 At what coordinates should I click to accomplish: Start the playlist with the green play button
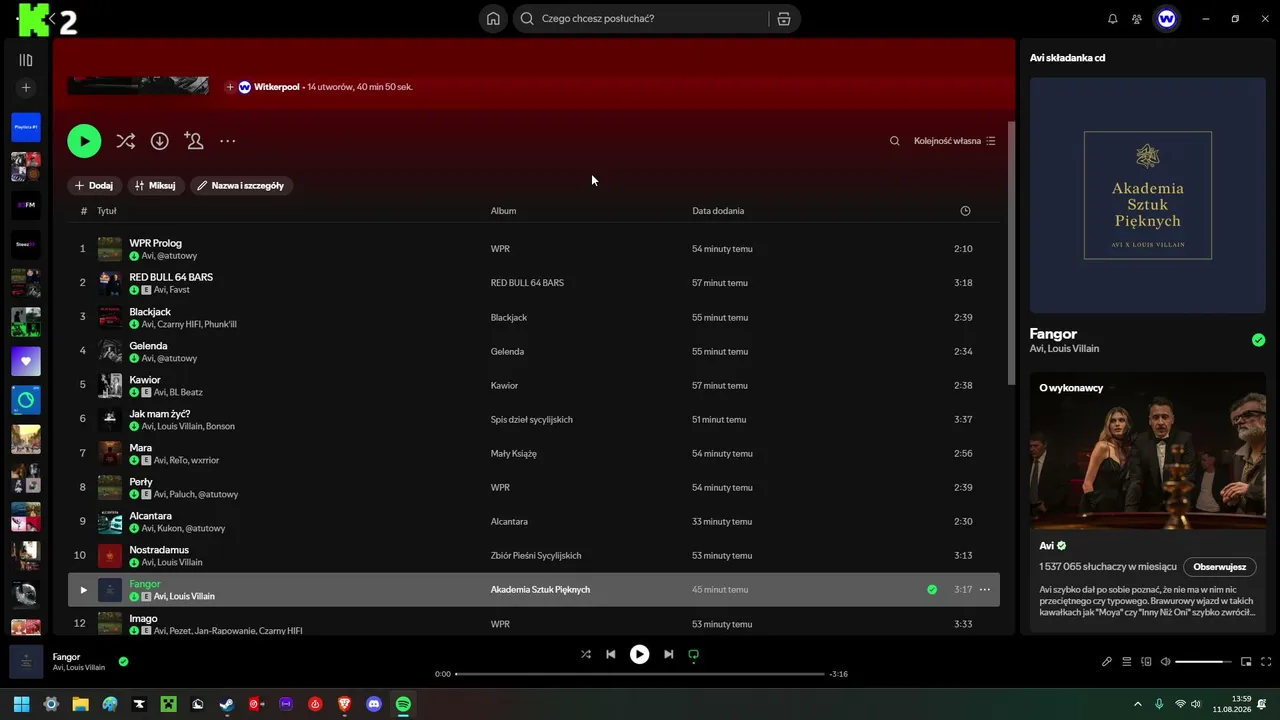84,141
